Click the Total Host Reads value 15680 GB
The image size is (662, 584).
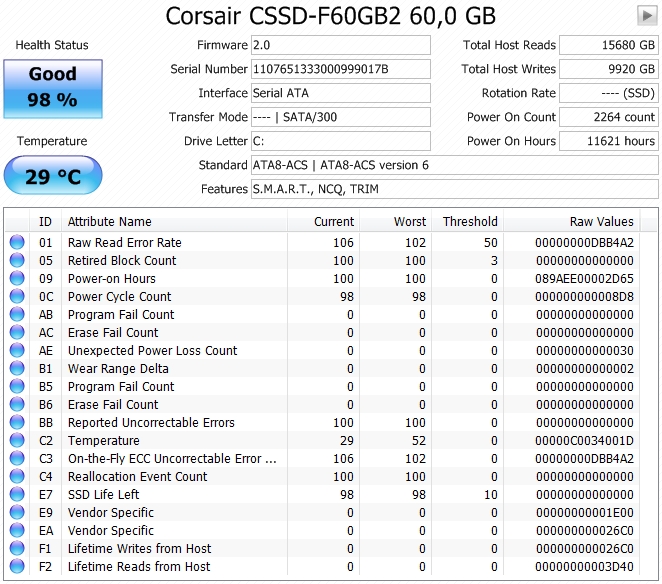click(x=609, y=45)
